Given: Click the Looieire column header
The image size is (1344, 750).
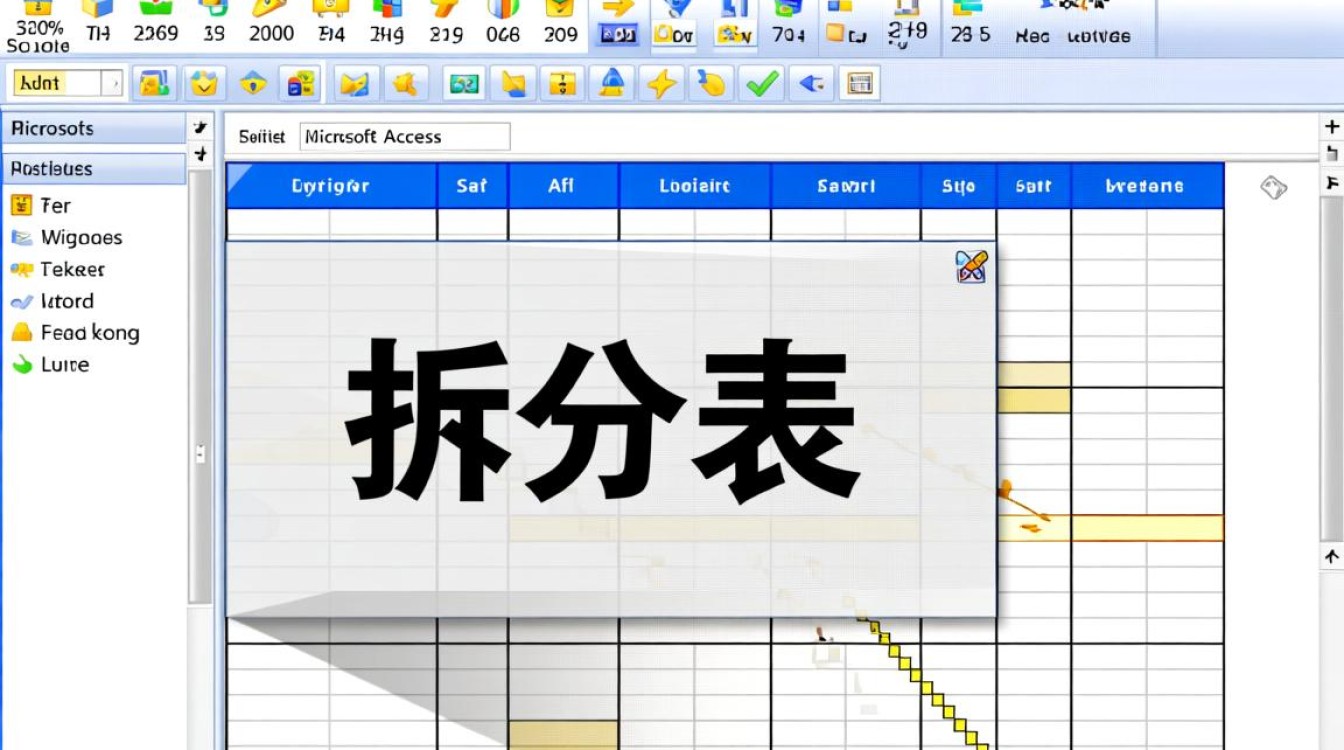Looking at the screenshot, I should click(695, 186).
